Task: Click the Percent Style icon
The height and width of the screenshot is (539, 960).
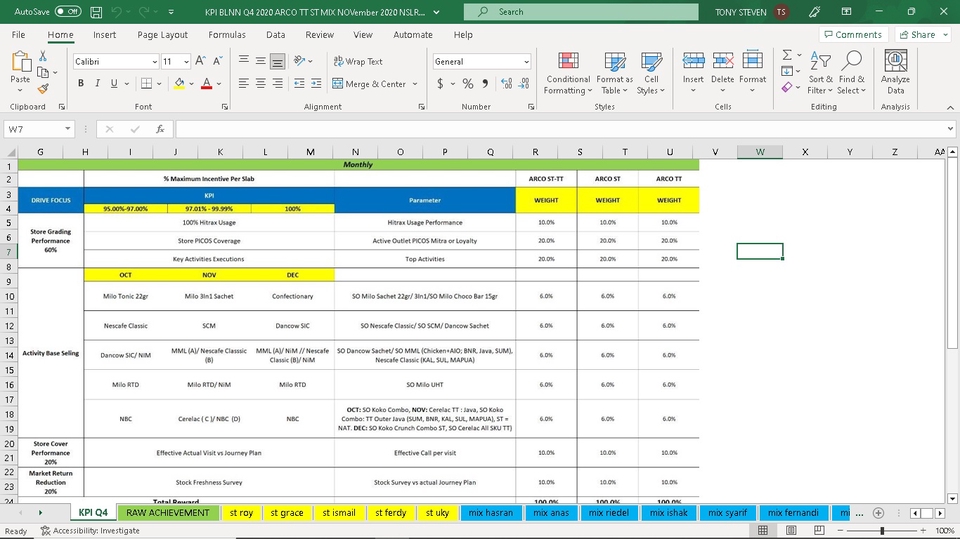Action: tap(468, 83)
